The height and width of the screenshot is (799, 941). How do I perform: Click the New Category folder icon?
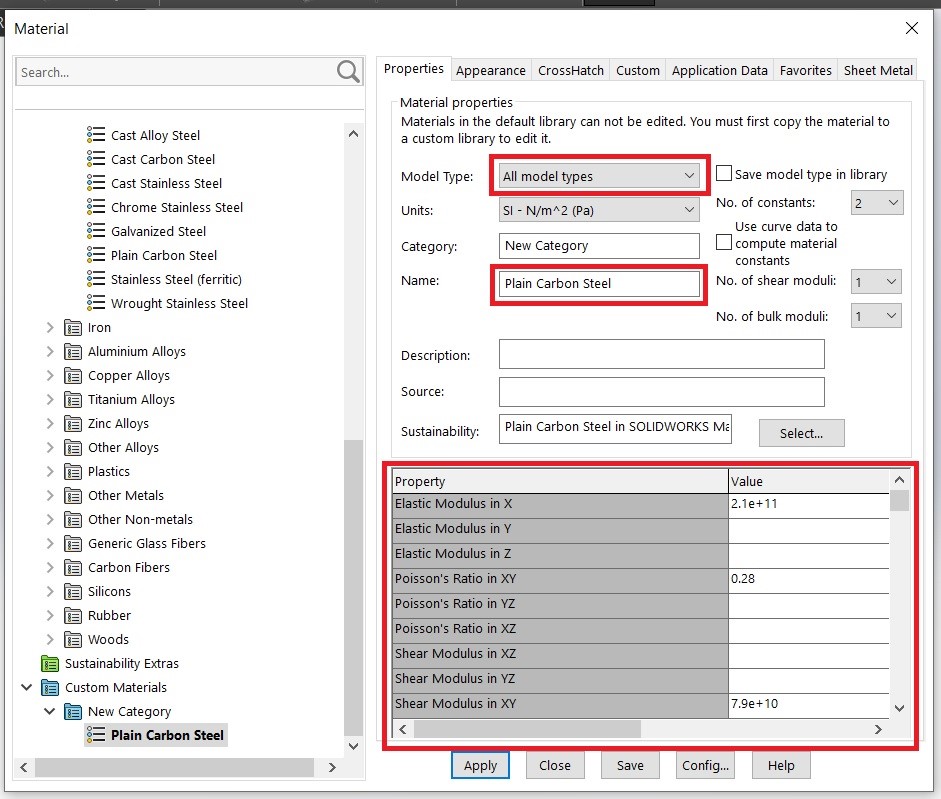(x=73, y=712)
